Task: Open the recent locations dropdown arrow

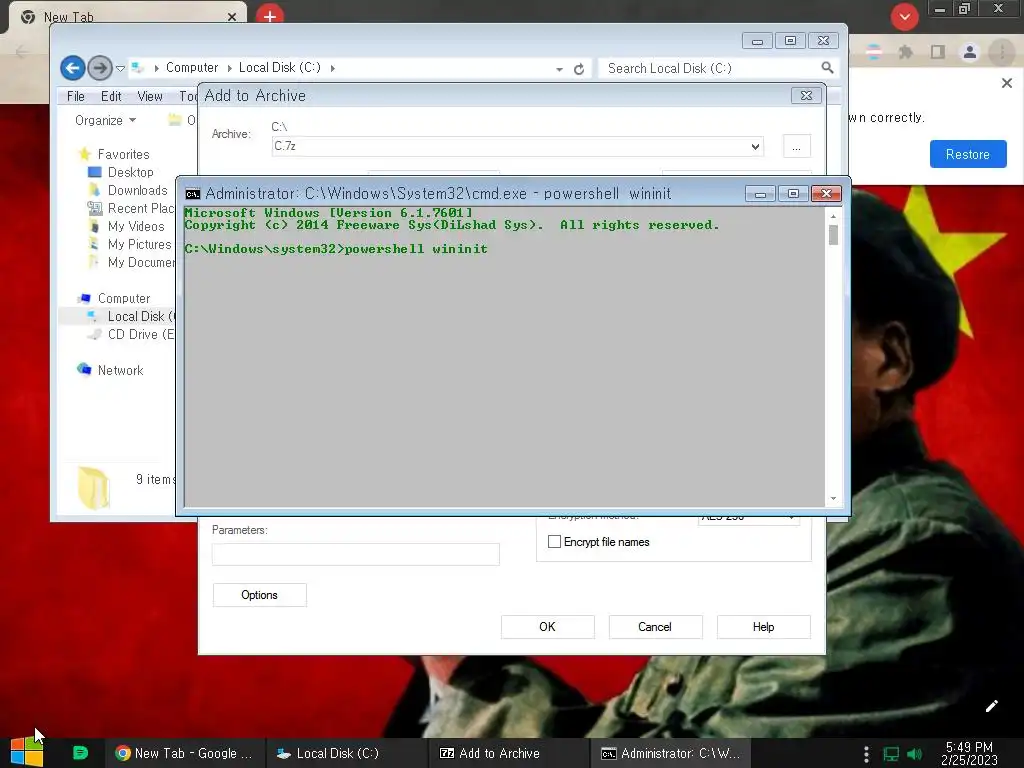Action: 120,68
